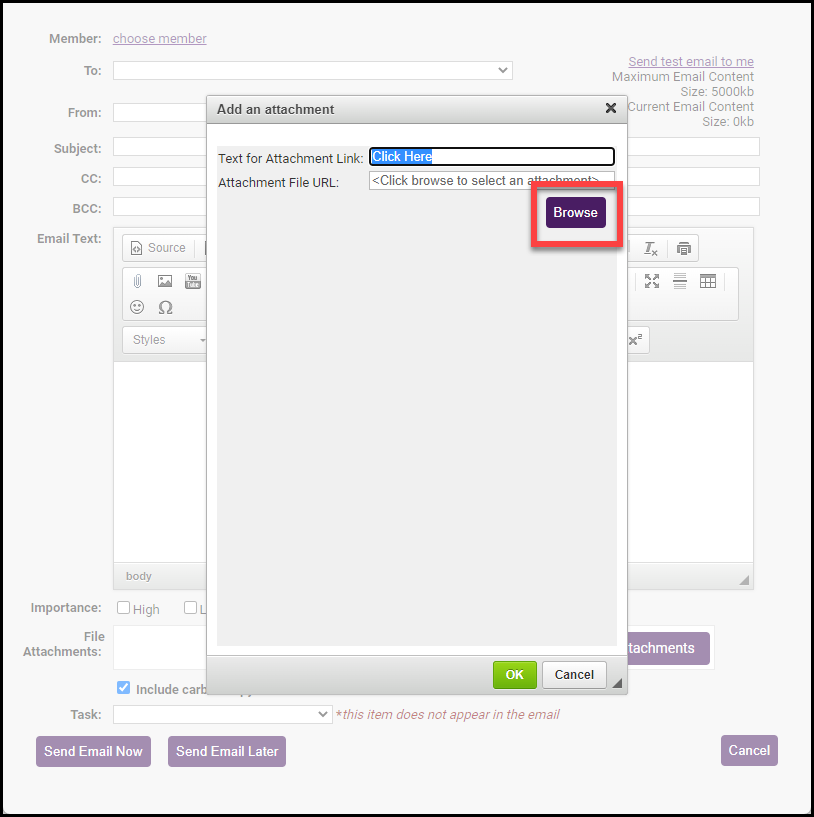Grab the editor resize handle at corner
This screenshot has height=817, width=814.
(x=744, y=580)
